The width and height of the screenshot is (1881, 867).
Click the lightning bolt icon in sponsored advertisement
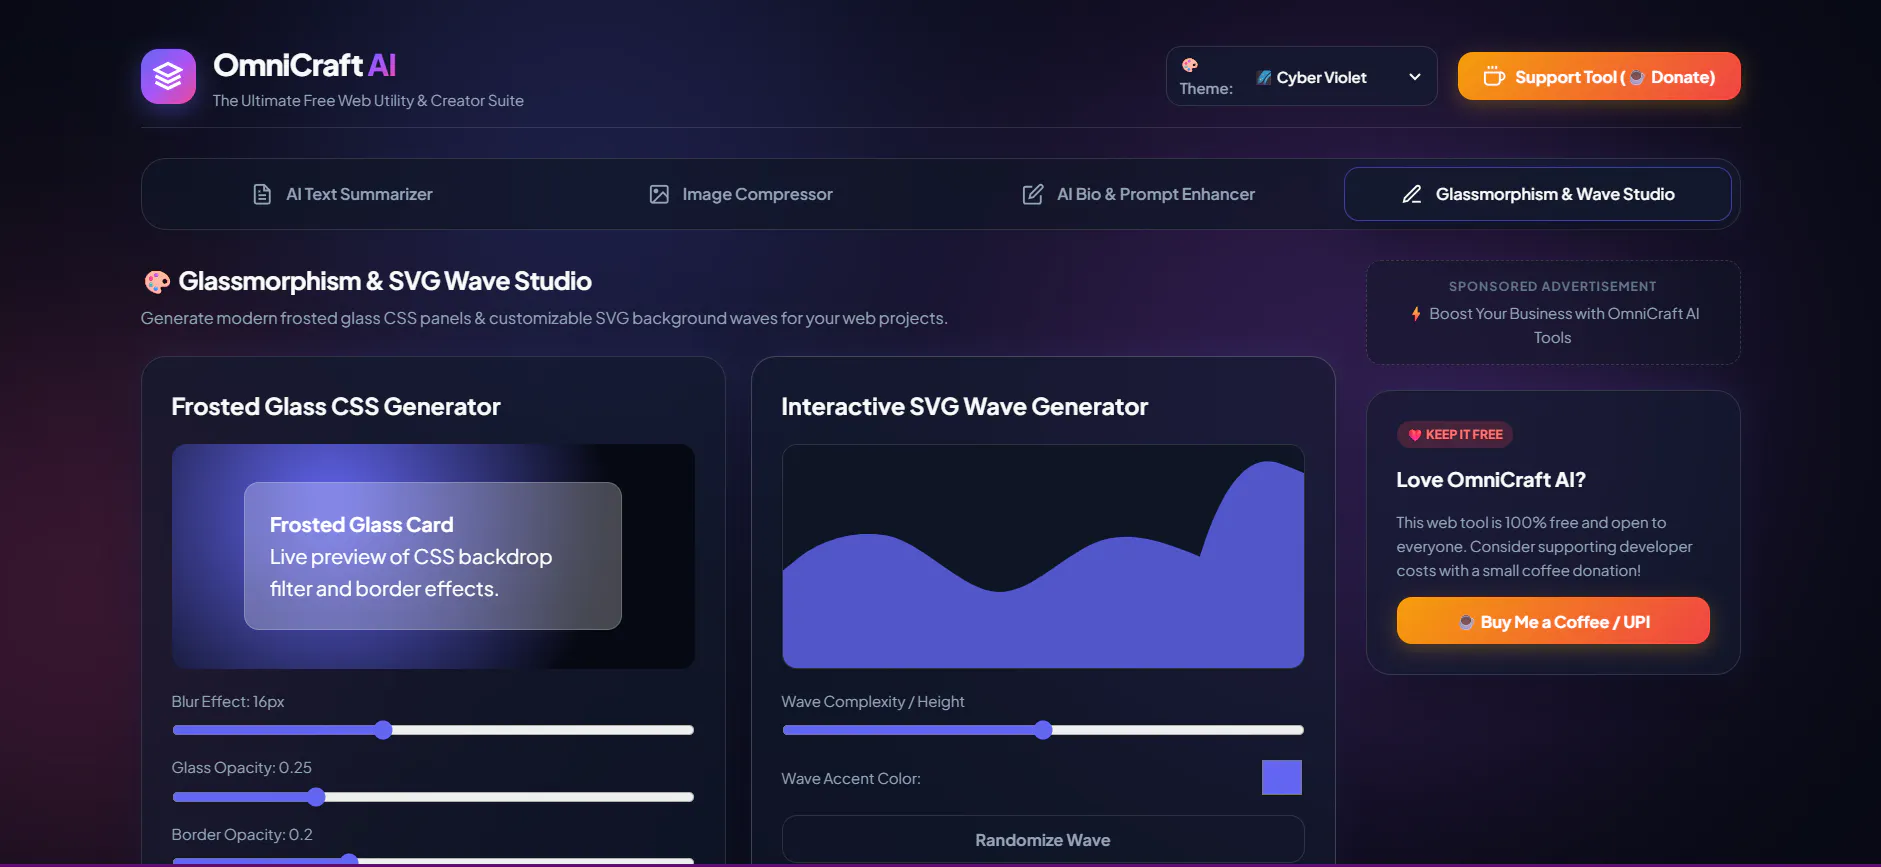(1416, 314)
